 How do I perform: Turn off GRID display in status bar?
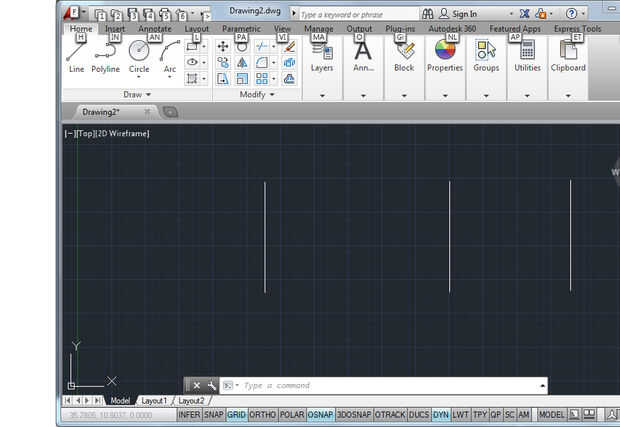236,415
